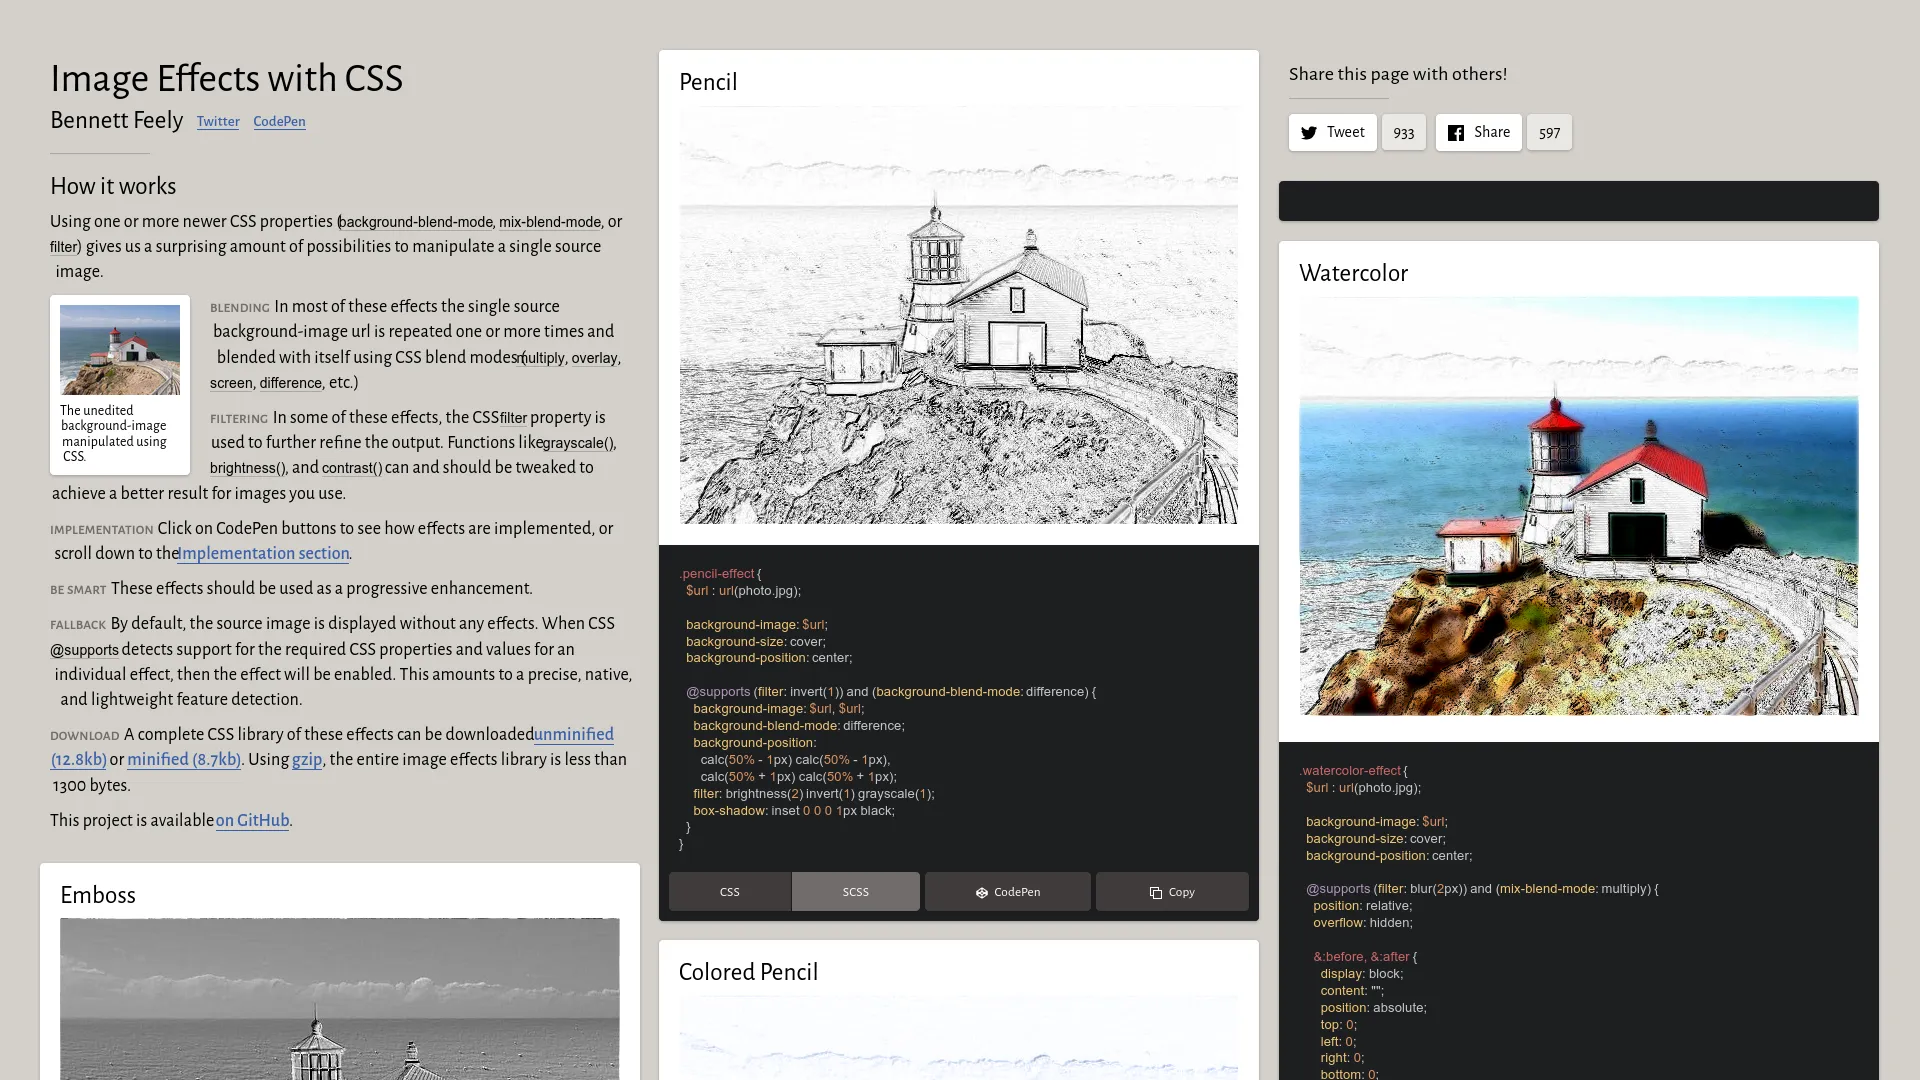Image resolution: width=1920 pixels, height=1080 pixels.
Task: Click the Image Effects with CSS heading
Action: (226, 79)
